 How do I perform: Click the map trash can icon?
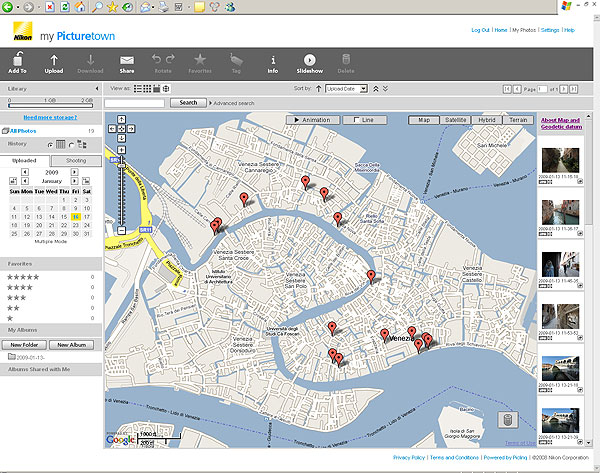507,419
